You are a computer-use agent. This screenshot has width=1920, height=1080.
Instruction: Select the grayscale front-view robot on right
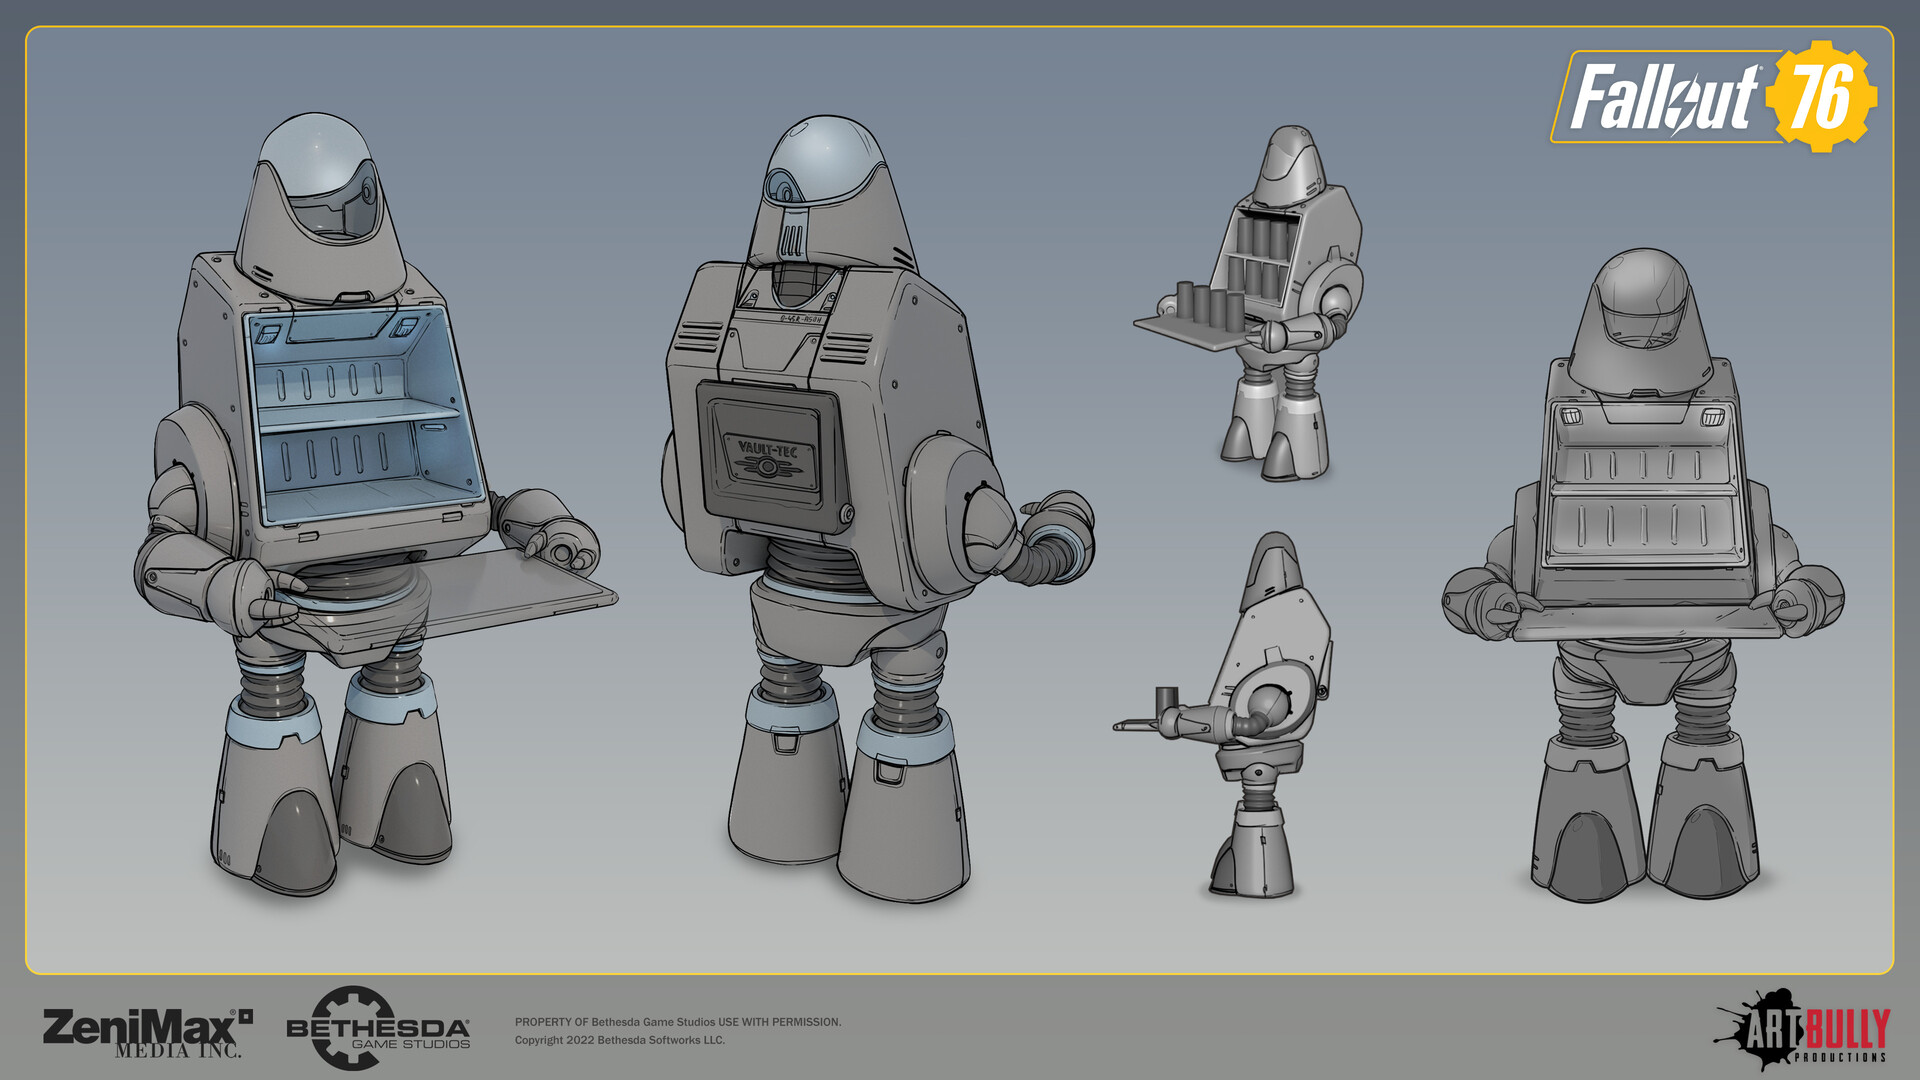pyautogui.click(x=1642, y=575)
